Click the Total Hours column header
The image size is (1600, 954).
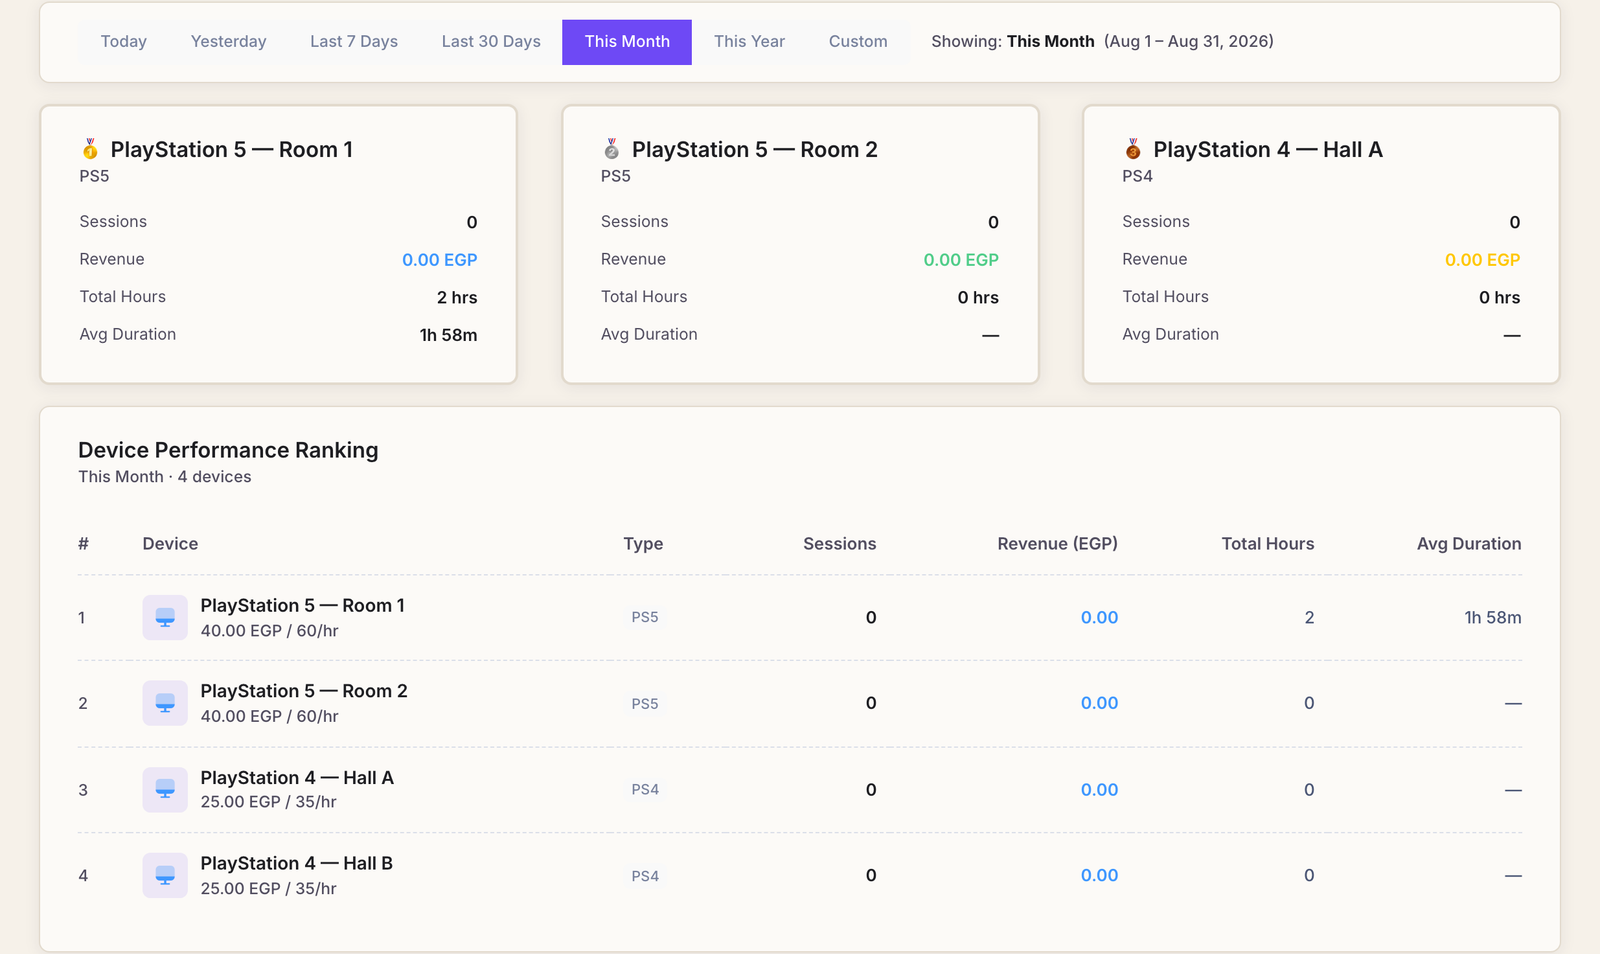coord(1268,544)
